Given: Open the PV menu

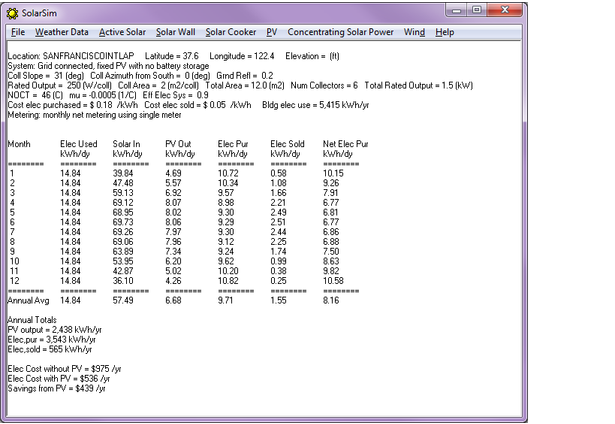Looking at the screenshot, I should coord(272,32).
